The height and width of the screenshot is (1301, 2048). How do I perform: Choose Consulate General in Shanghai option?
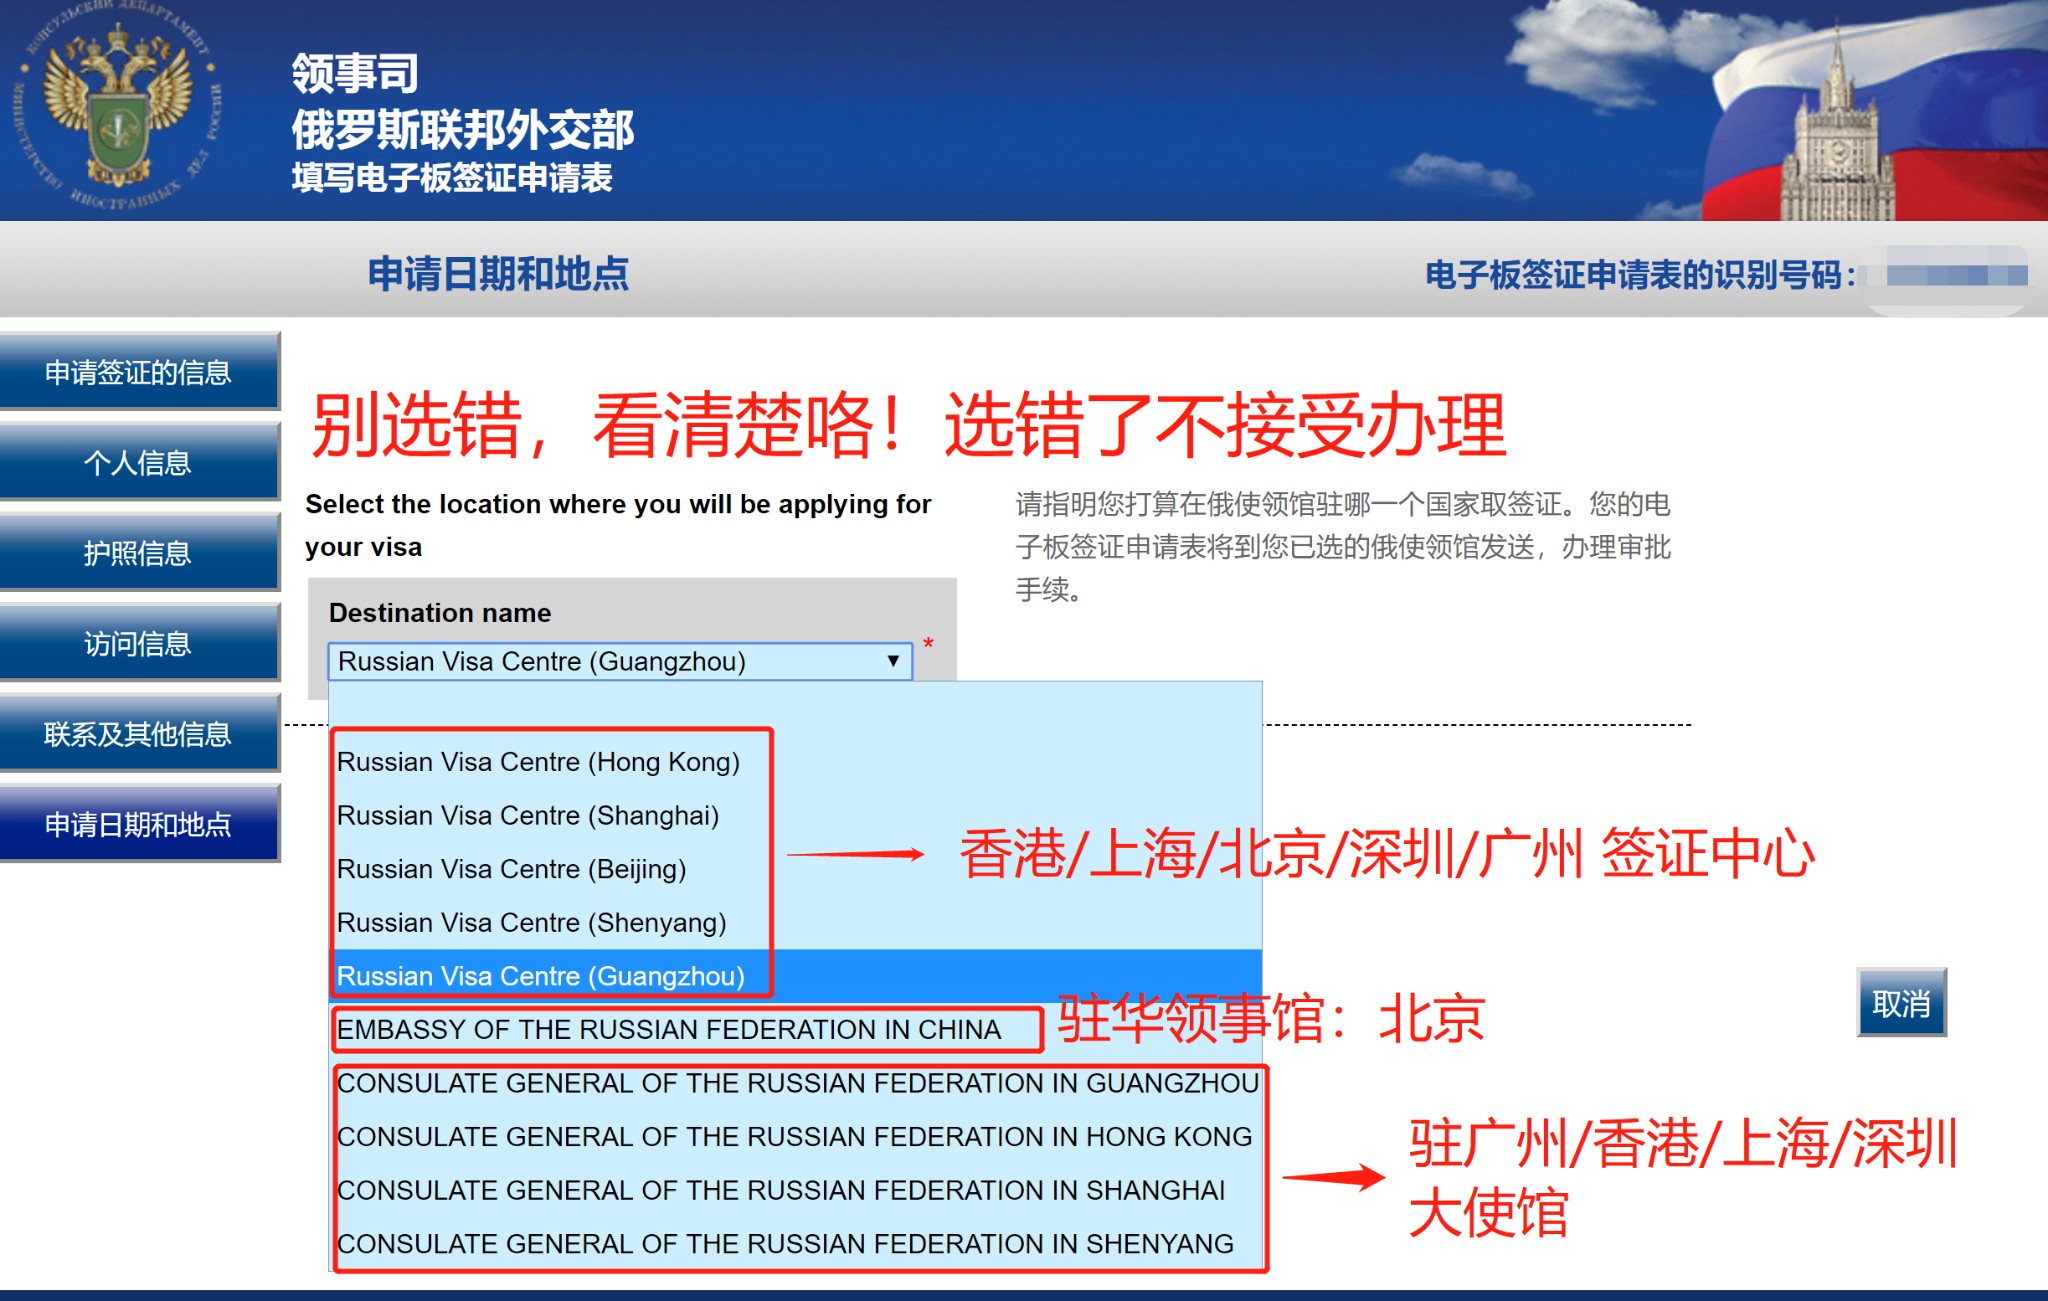781,1190
